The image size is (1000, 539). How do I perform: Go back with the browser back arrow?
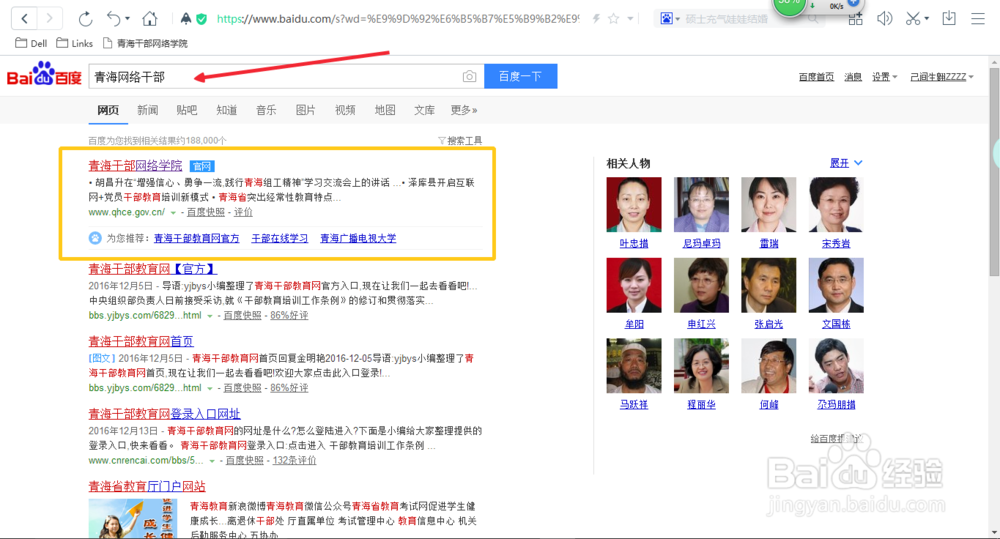point(24,18)
